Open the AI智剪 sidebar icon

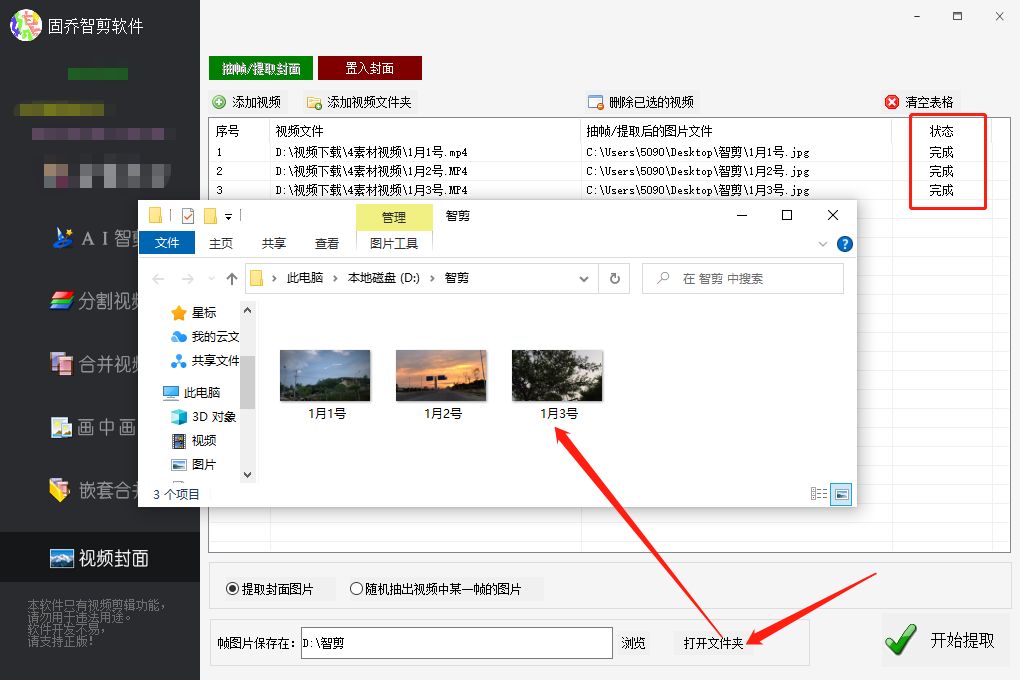63,238
